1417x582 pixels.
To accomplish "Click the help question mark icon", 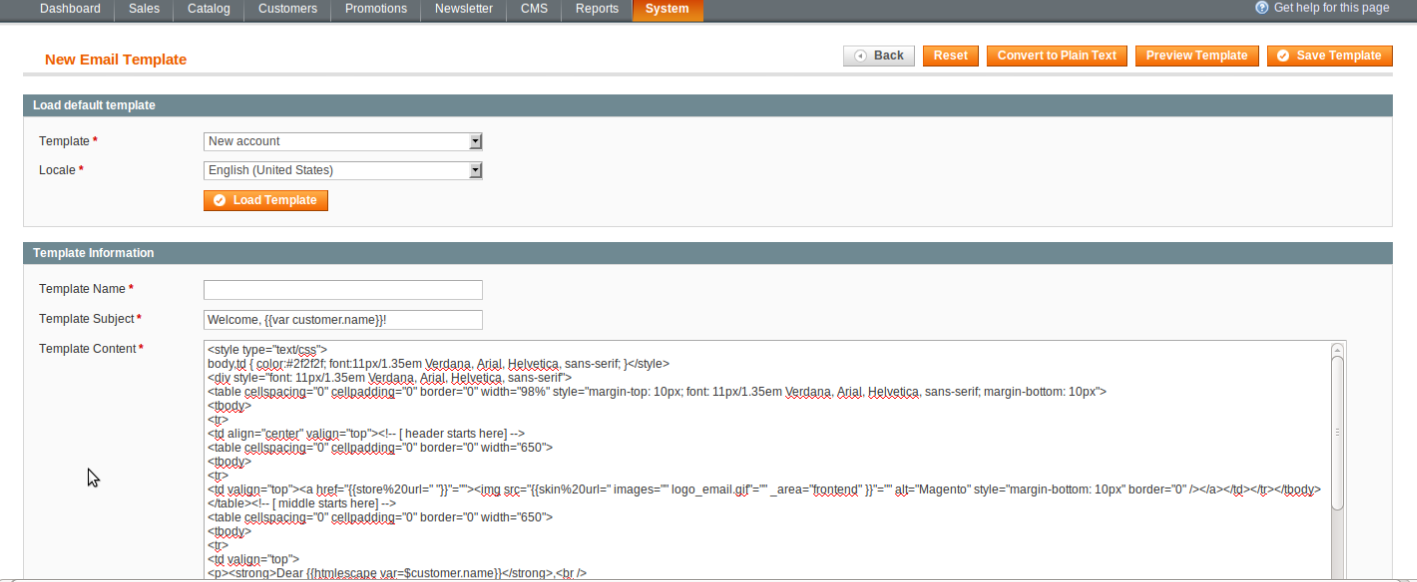I will tap(1262, 8).
